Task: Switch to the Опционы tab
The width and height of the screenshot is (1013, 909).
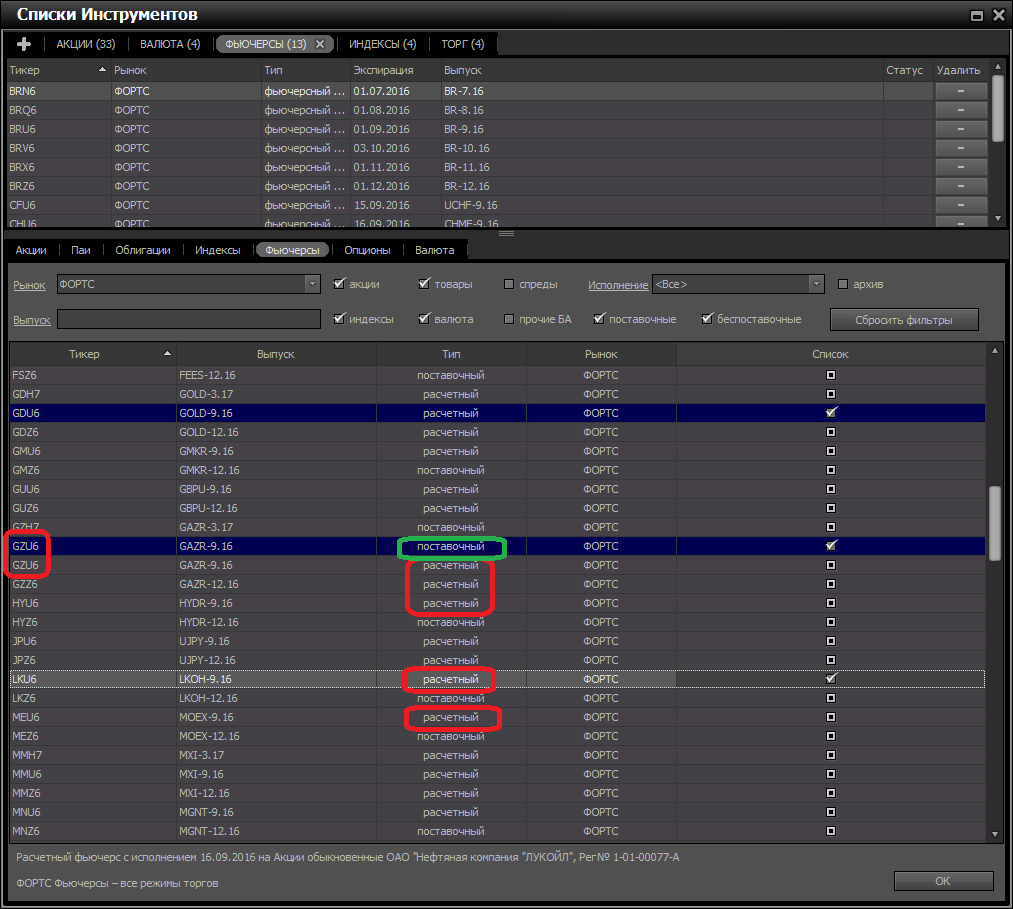Action: (367, 250)
